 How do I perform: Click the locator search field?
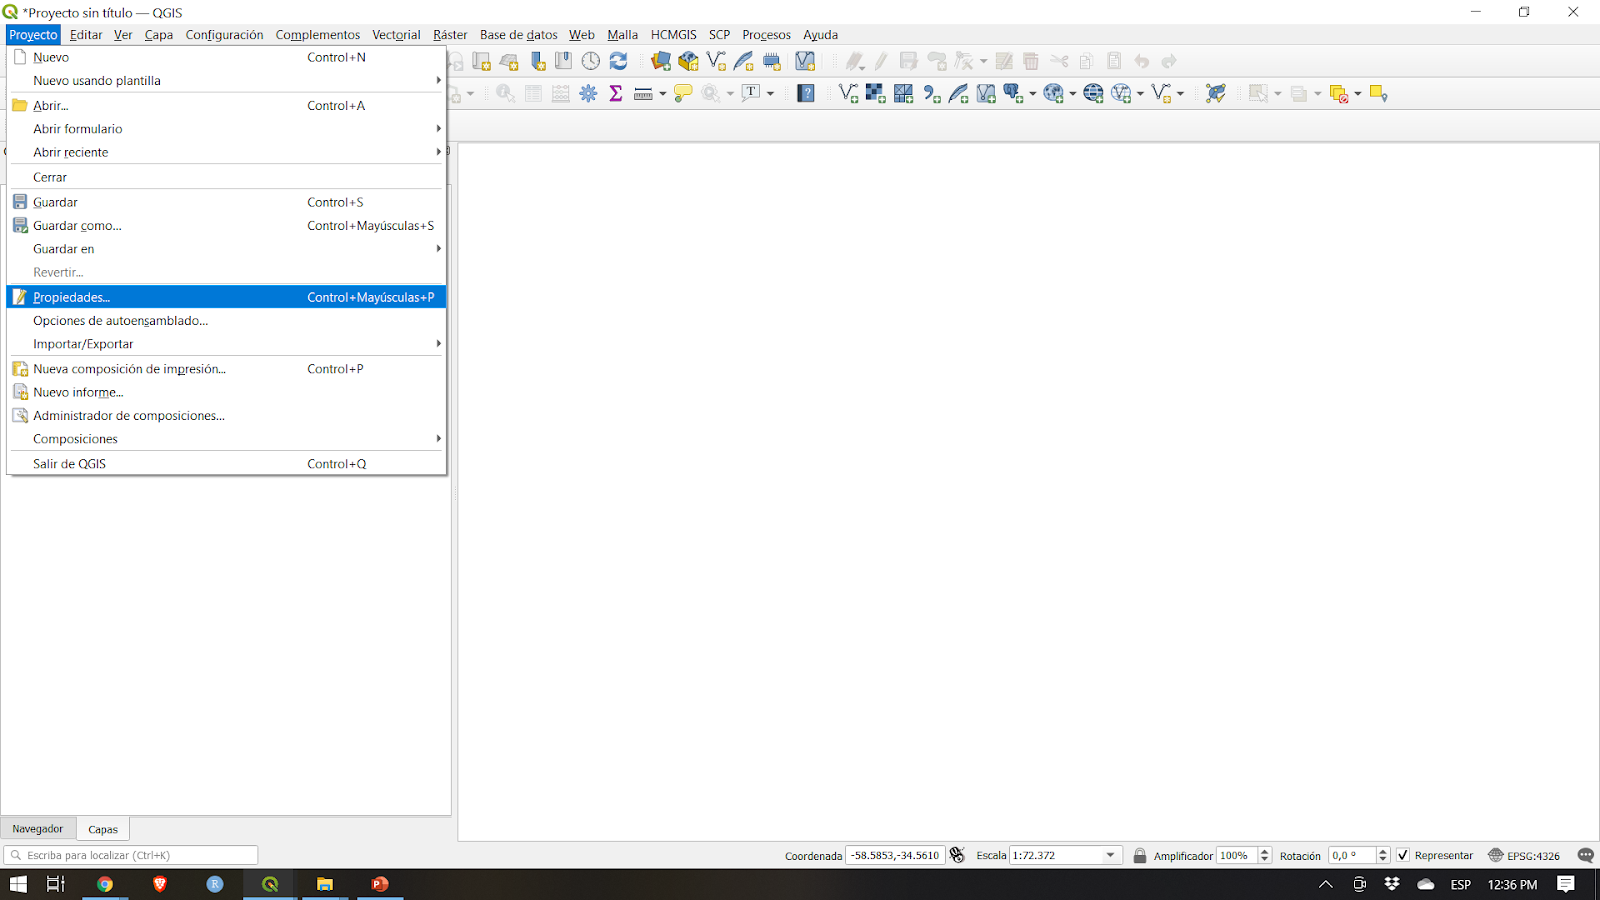click(131, 855)
